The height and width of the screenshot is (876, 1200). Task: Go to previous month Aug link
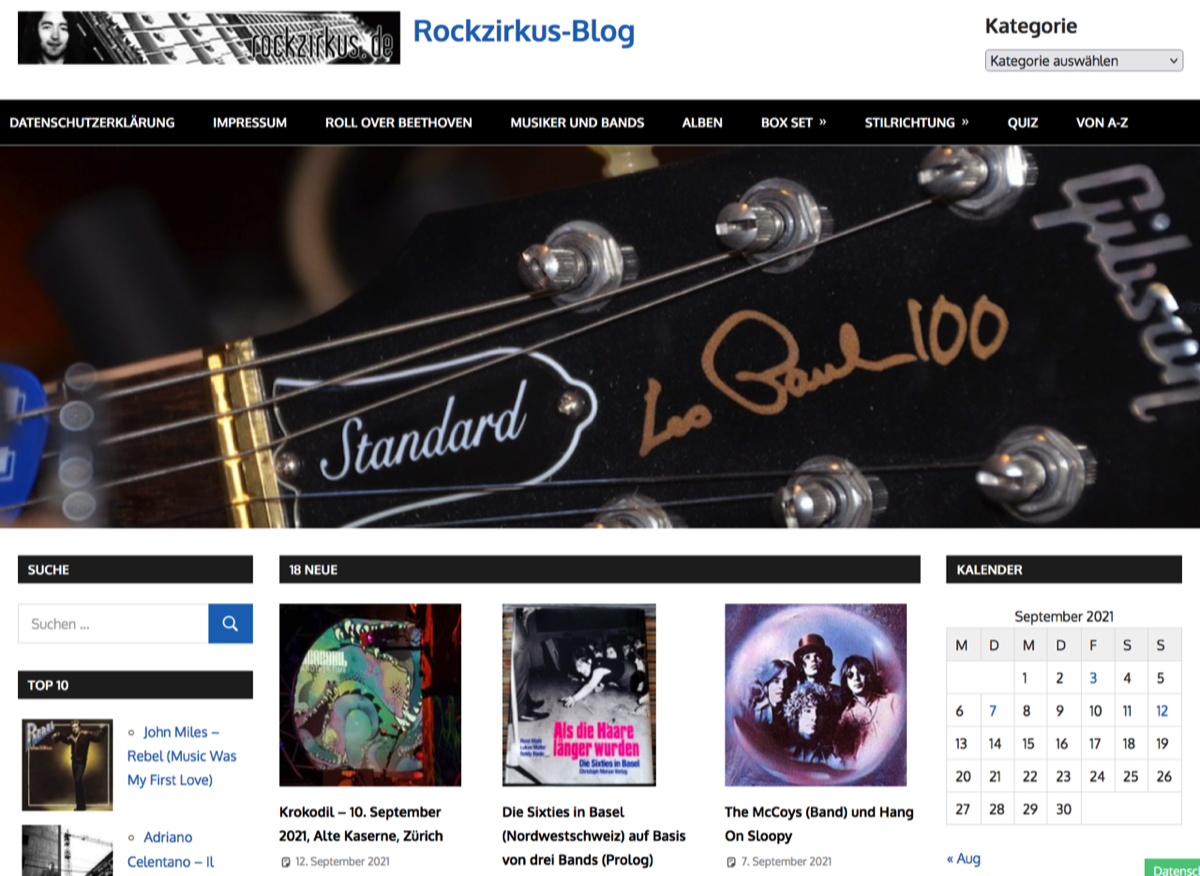tap(963, 858)
